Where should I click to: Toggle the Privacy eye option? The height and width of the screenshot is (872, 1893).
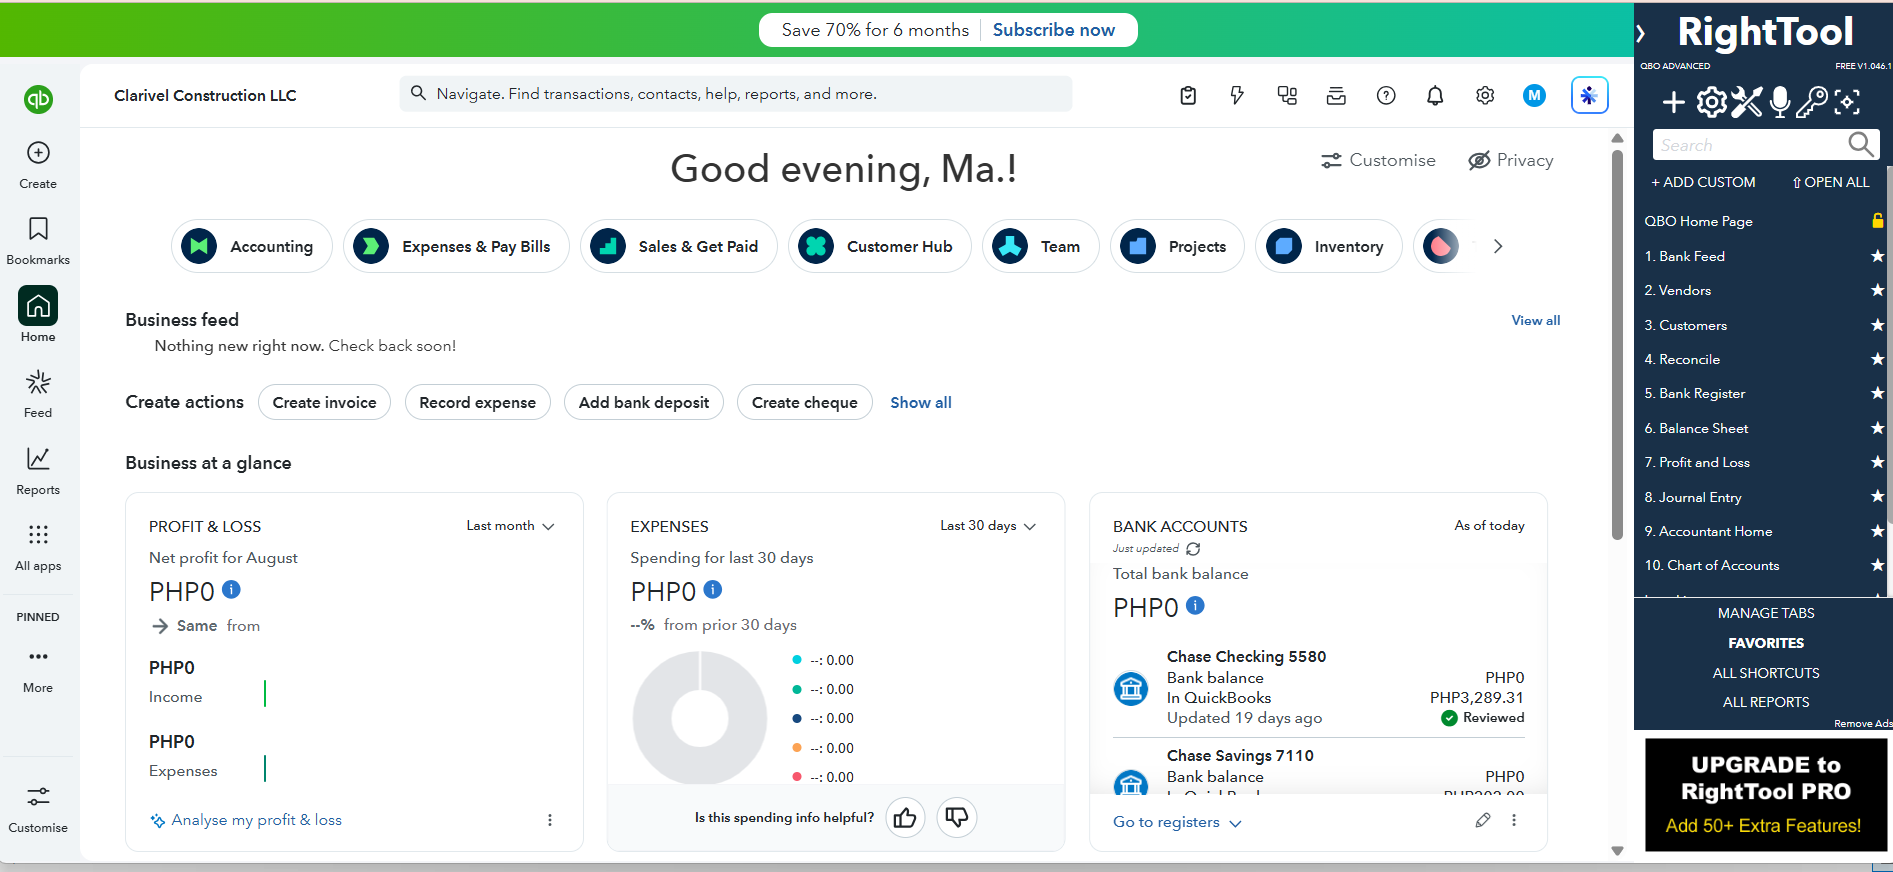pyautogui.click(x=1510, y=160)
